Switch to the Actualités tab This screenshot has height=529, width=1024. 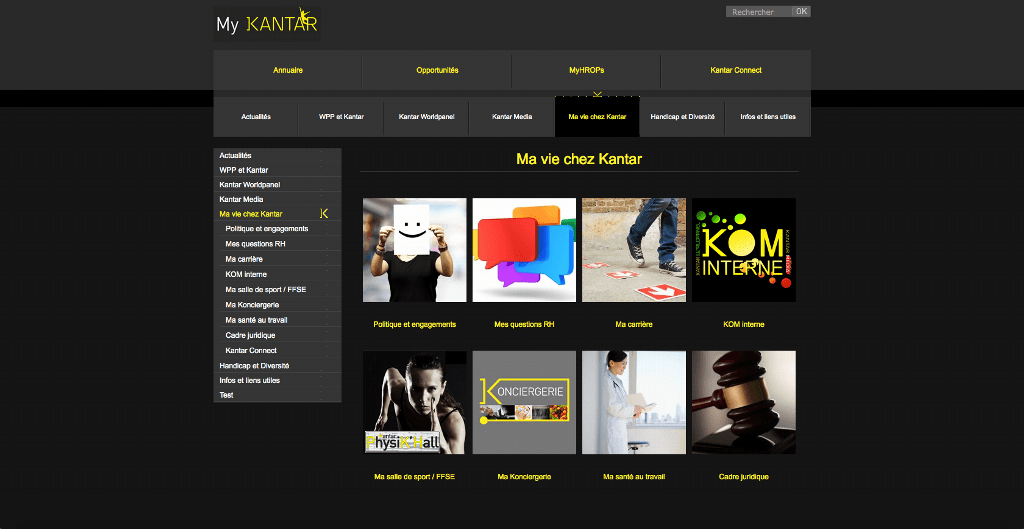tap(256, 117)
